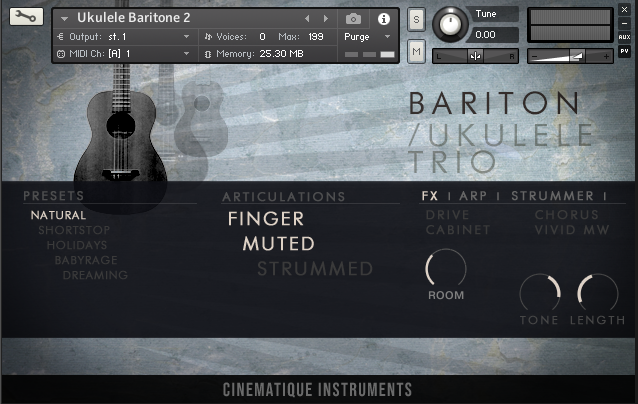Click the Ukulele Baritone 2 instrument name
Viewport: 638px width, 404px height.
pos(133,18)
